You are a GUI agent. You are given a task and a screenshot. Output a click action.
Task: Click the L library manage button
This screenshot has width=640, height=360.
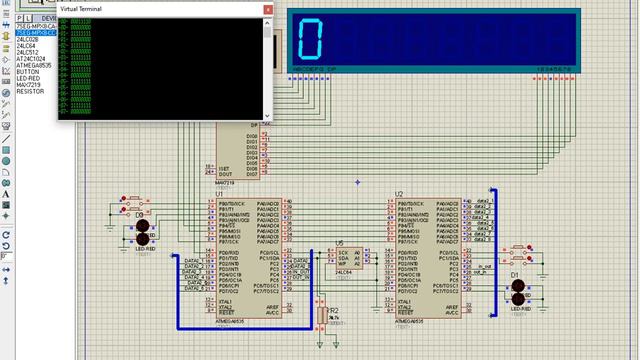(x=28, y=18)
